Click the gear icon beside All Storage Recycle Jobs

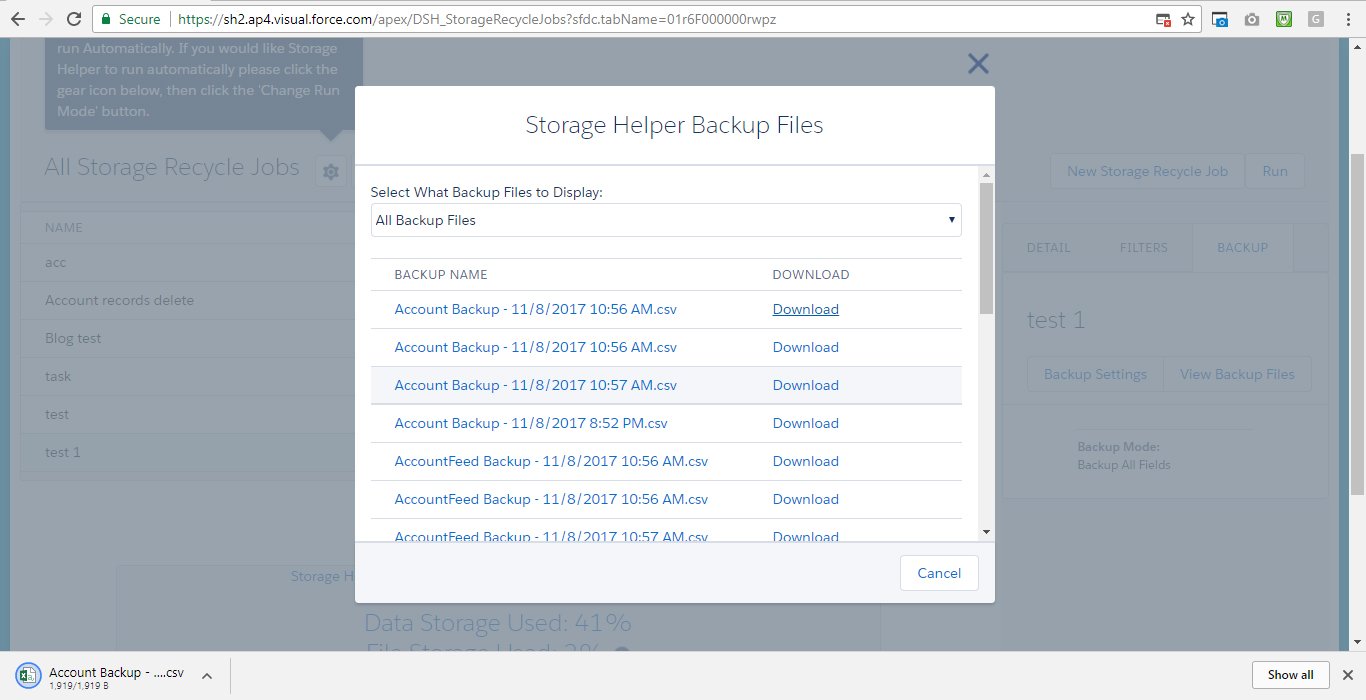tap(330, 171)
